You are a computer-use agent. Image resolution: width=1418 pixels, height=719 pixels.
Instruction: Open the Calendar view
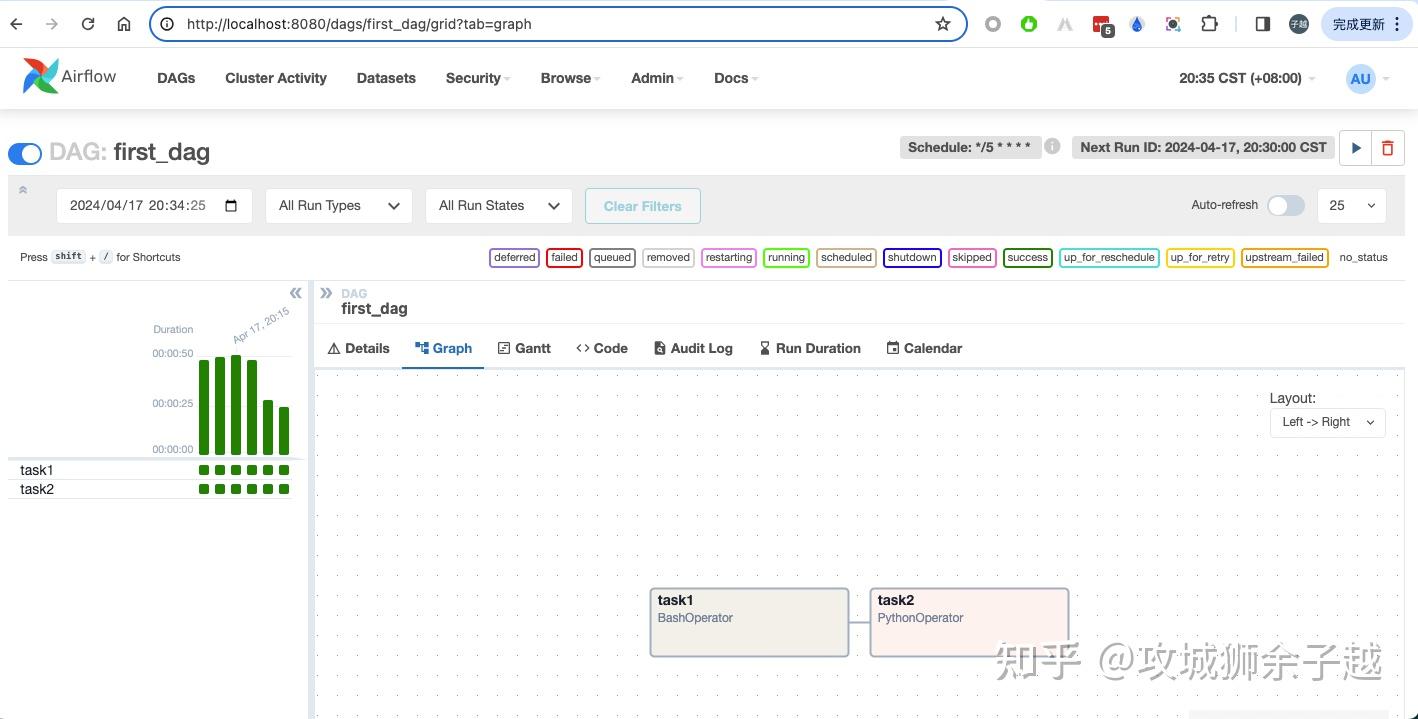923,348
